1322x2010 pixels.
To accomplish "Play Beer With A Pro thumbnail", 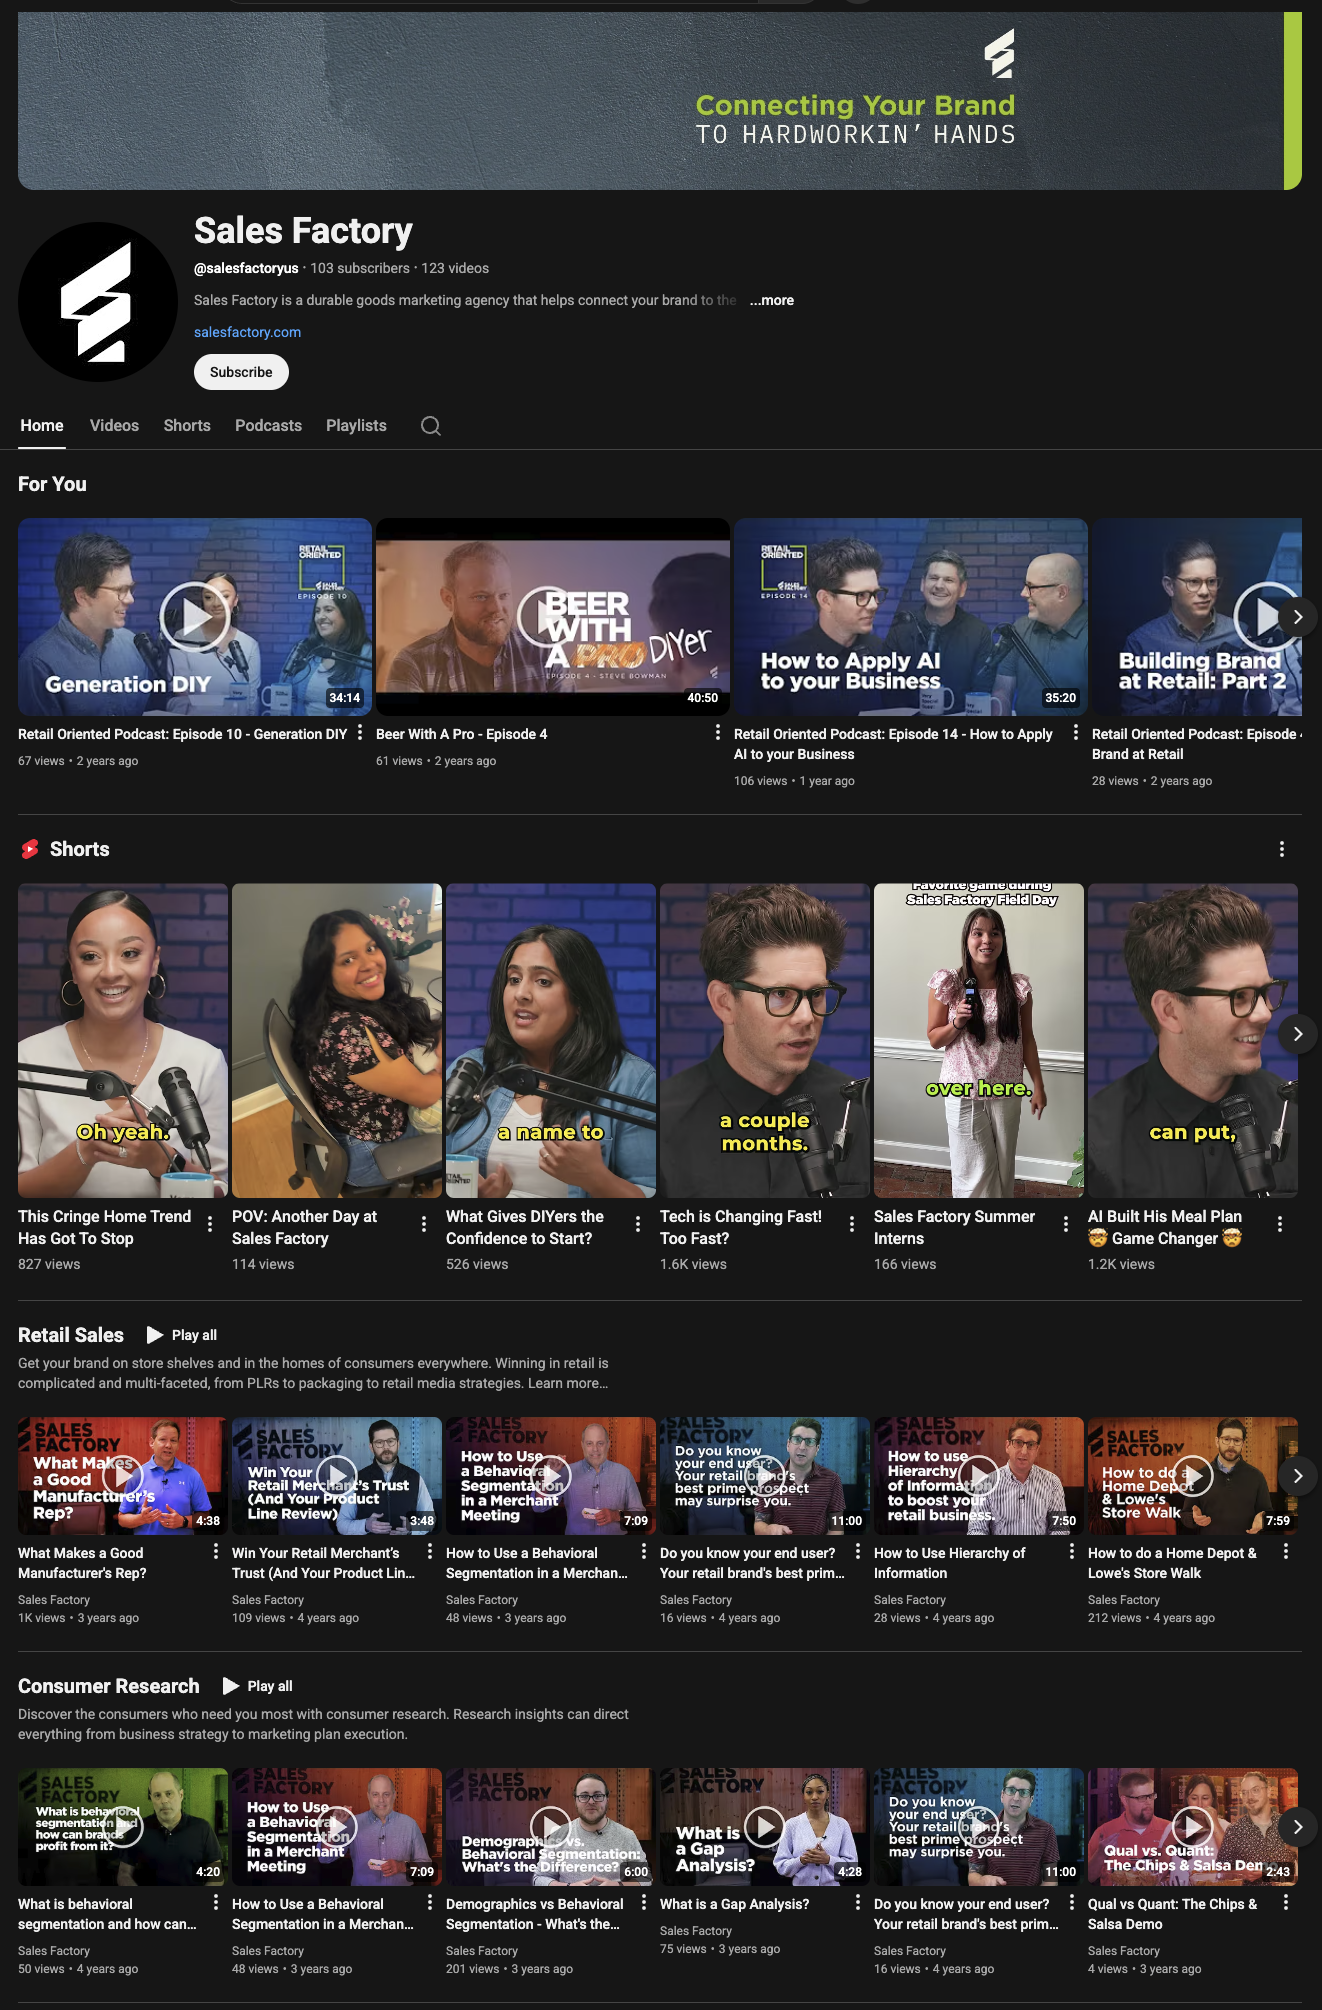I will click(x=553, y=617).
